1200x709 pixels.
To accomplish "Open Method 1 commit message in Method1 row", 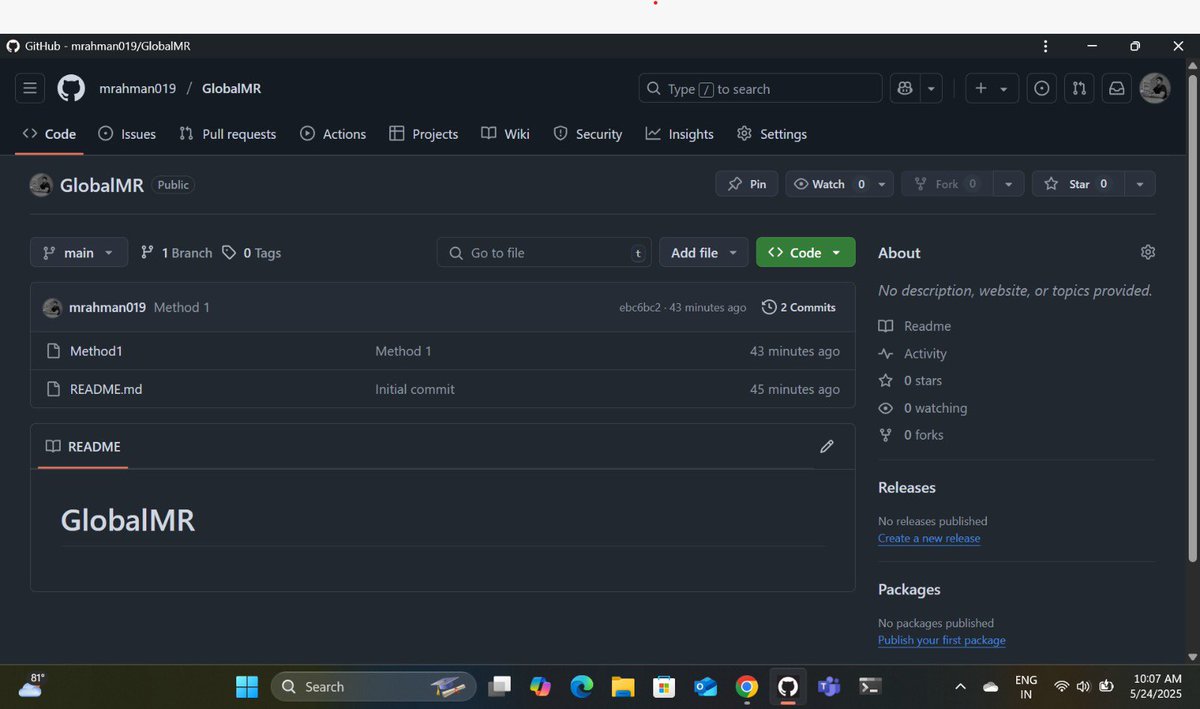I will (403, 351).
